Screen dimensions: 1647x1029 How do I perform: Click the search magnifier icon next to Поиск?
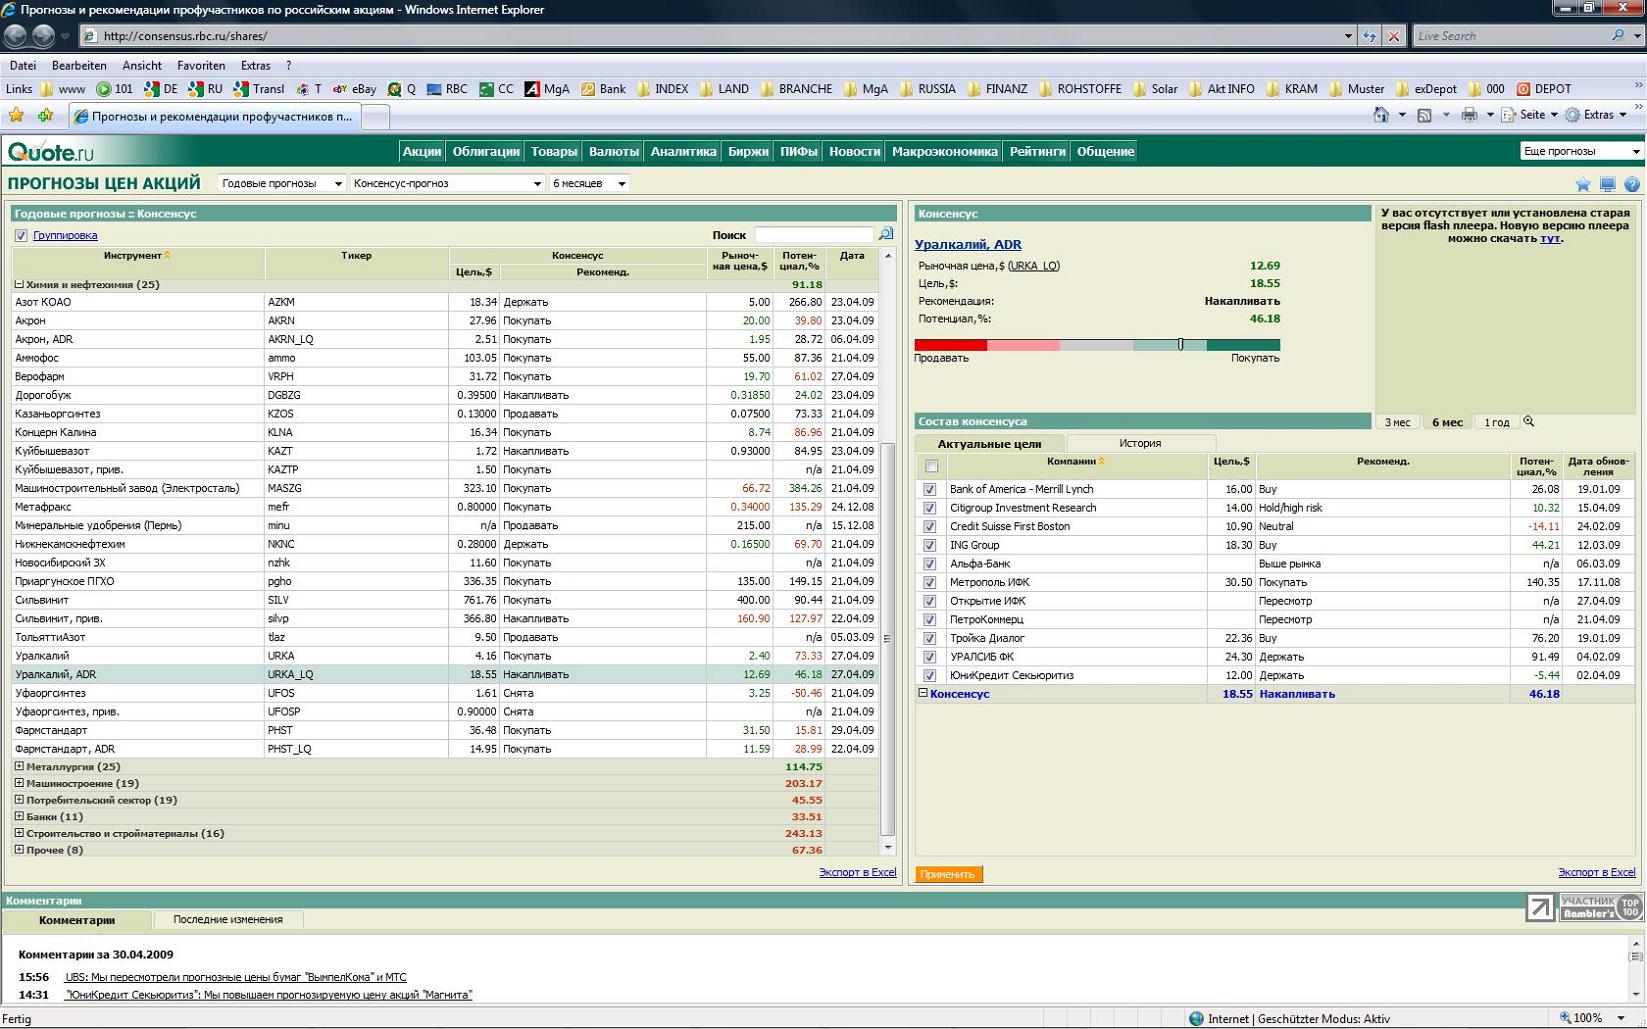point(885,234)
